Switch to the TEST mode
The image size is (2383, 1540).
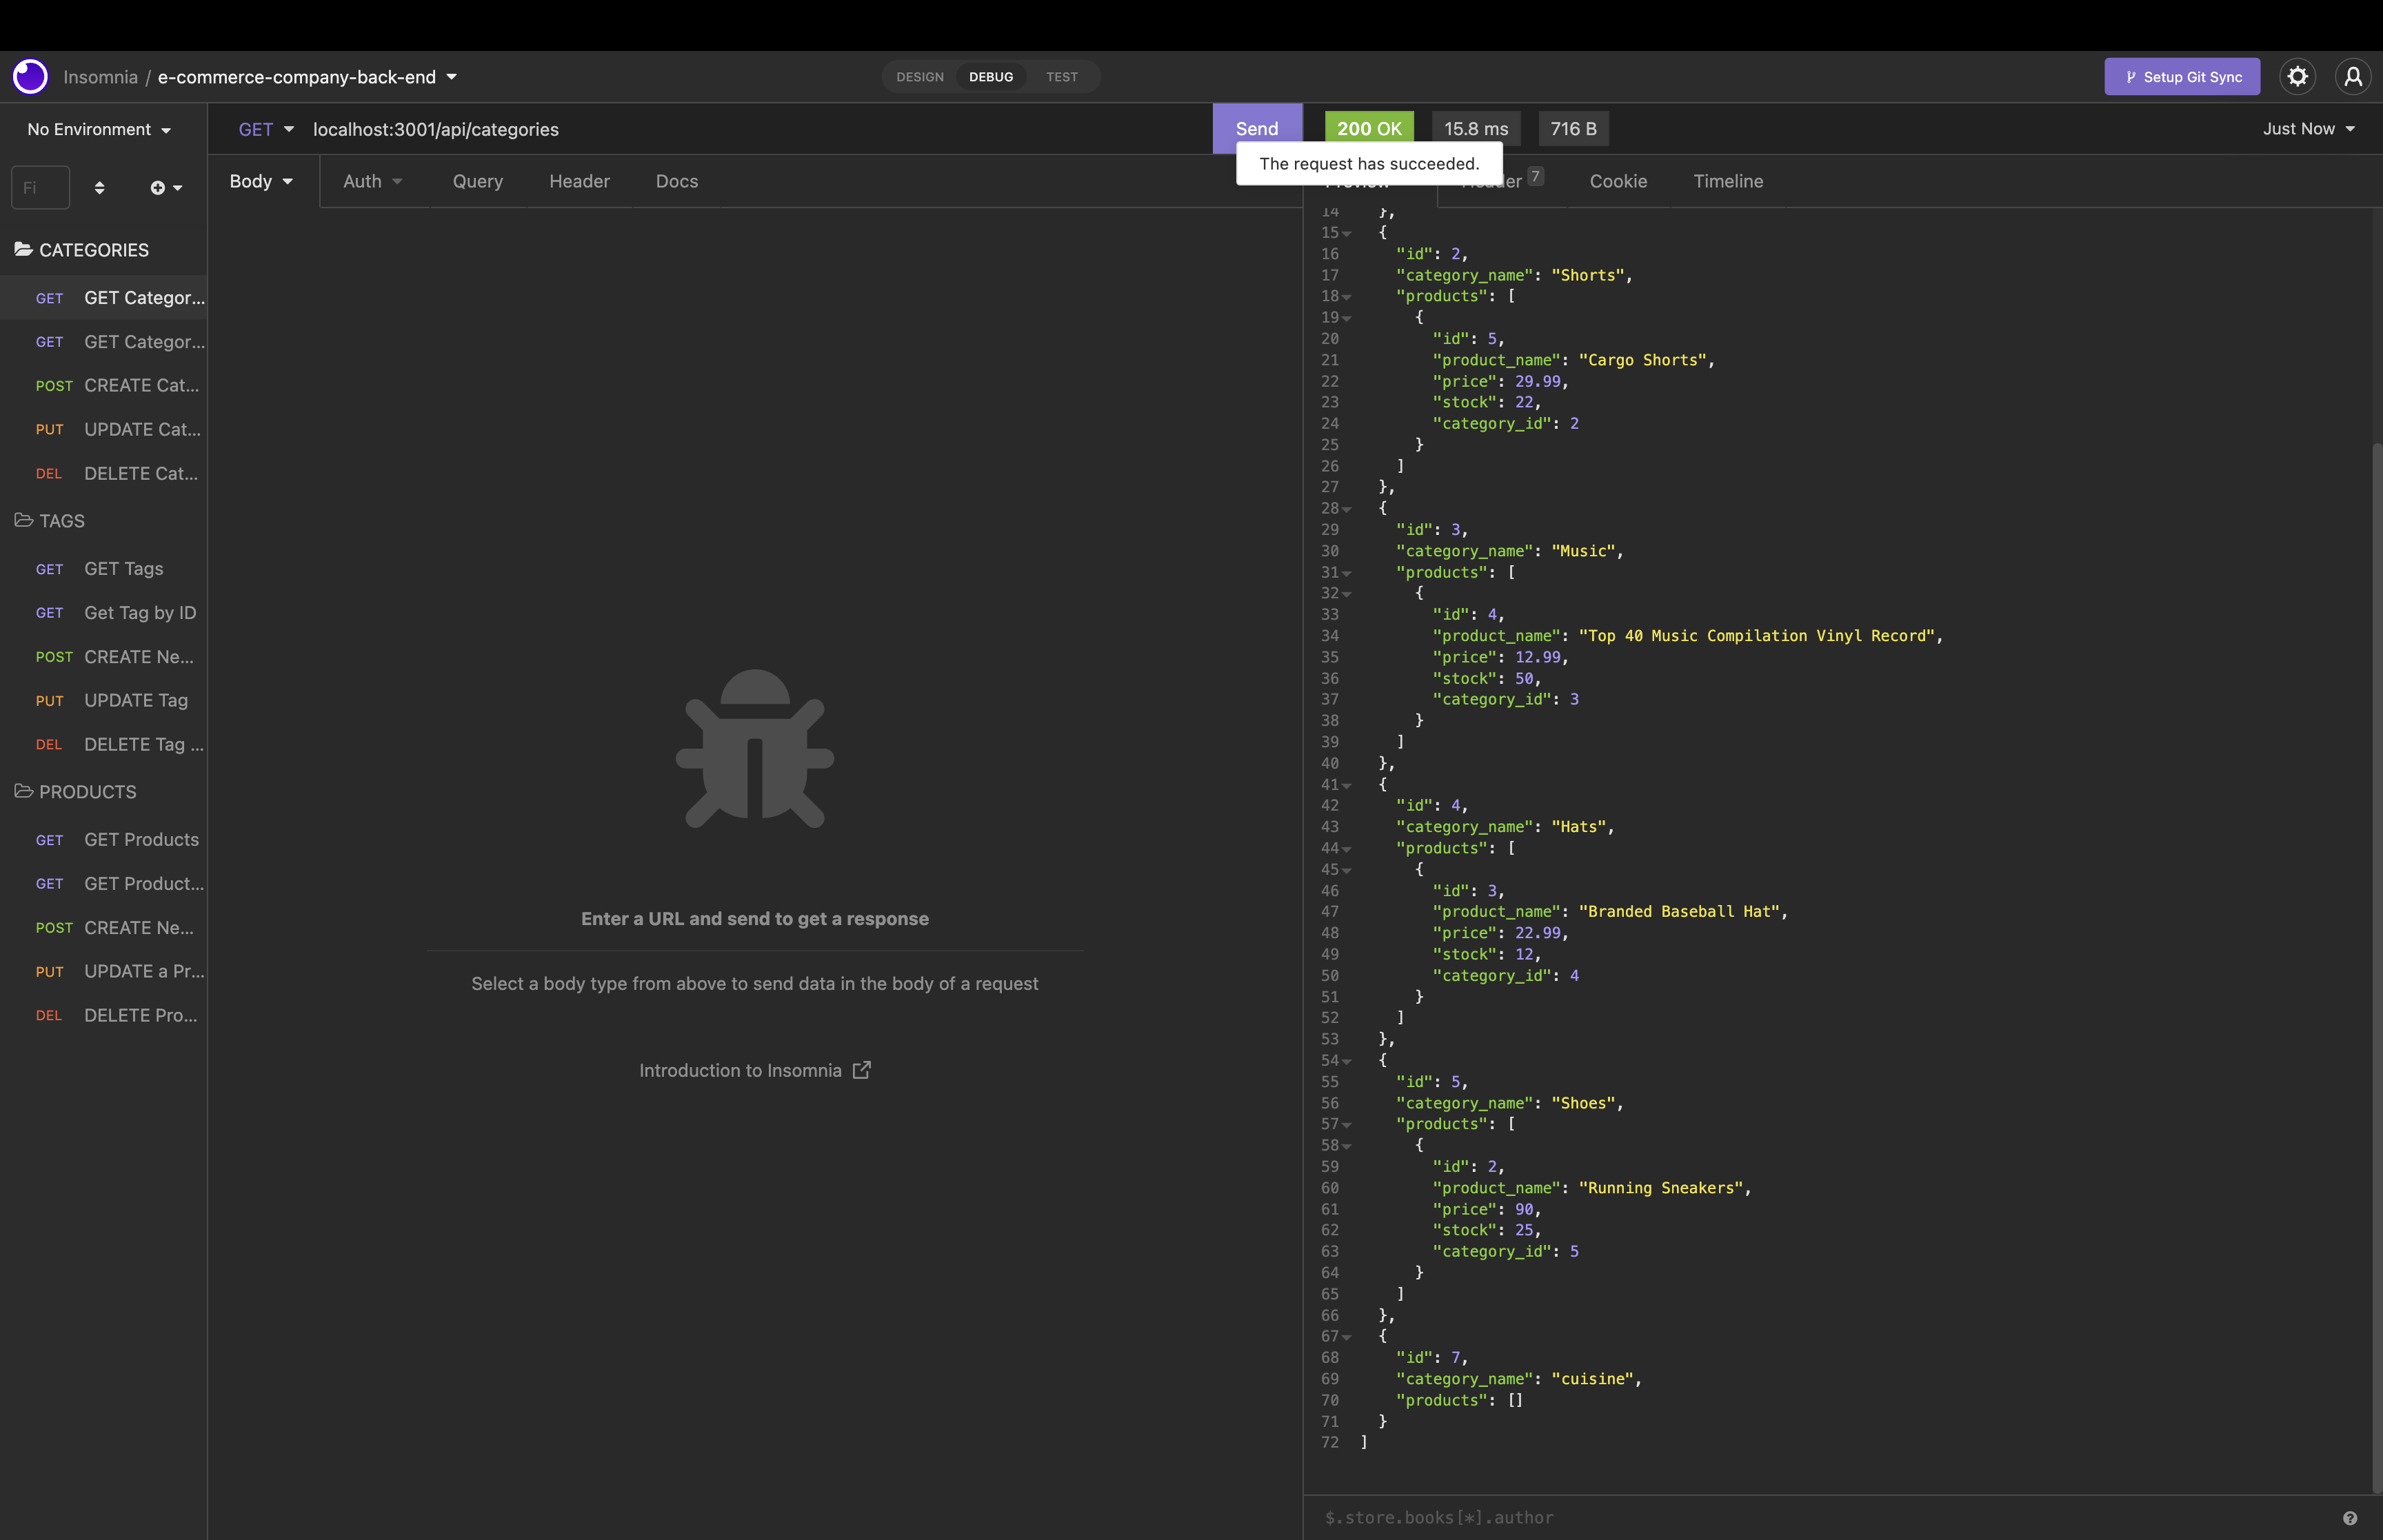click(1062, 77)
